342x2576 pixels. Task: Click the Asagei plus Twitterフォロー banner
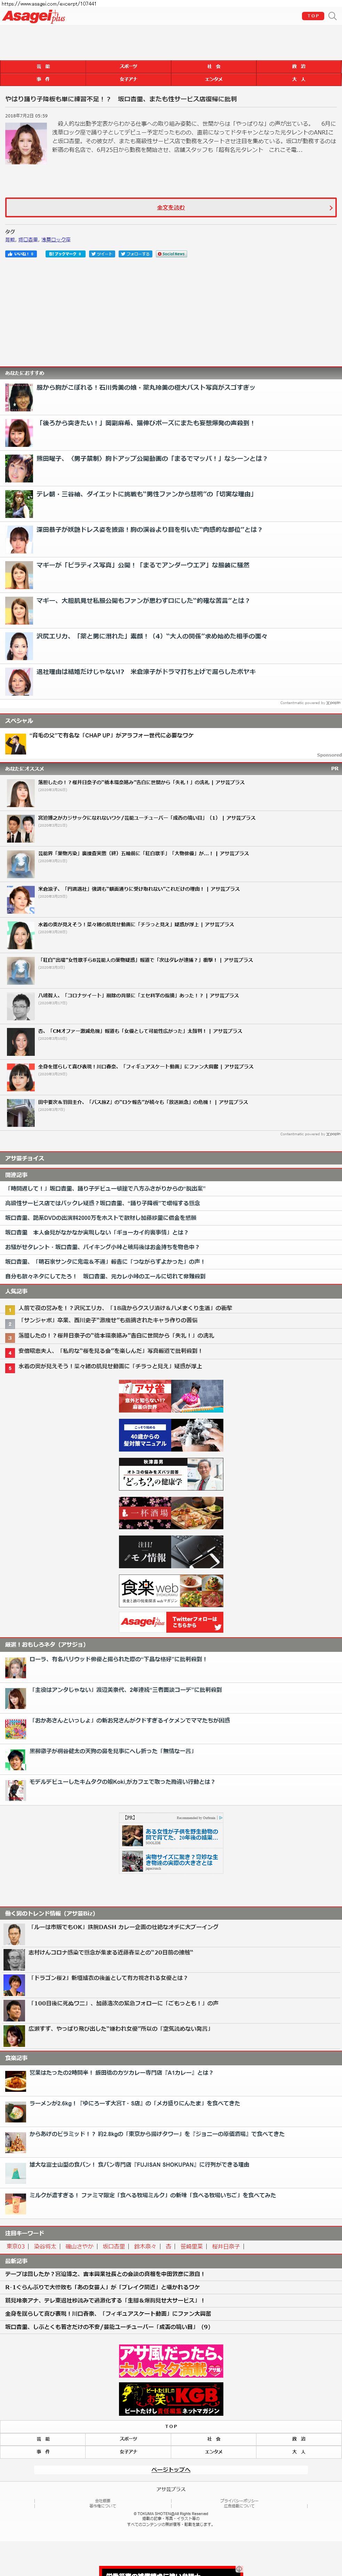[171, 1622]
